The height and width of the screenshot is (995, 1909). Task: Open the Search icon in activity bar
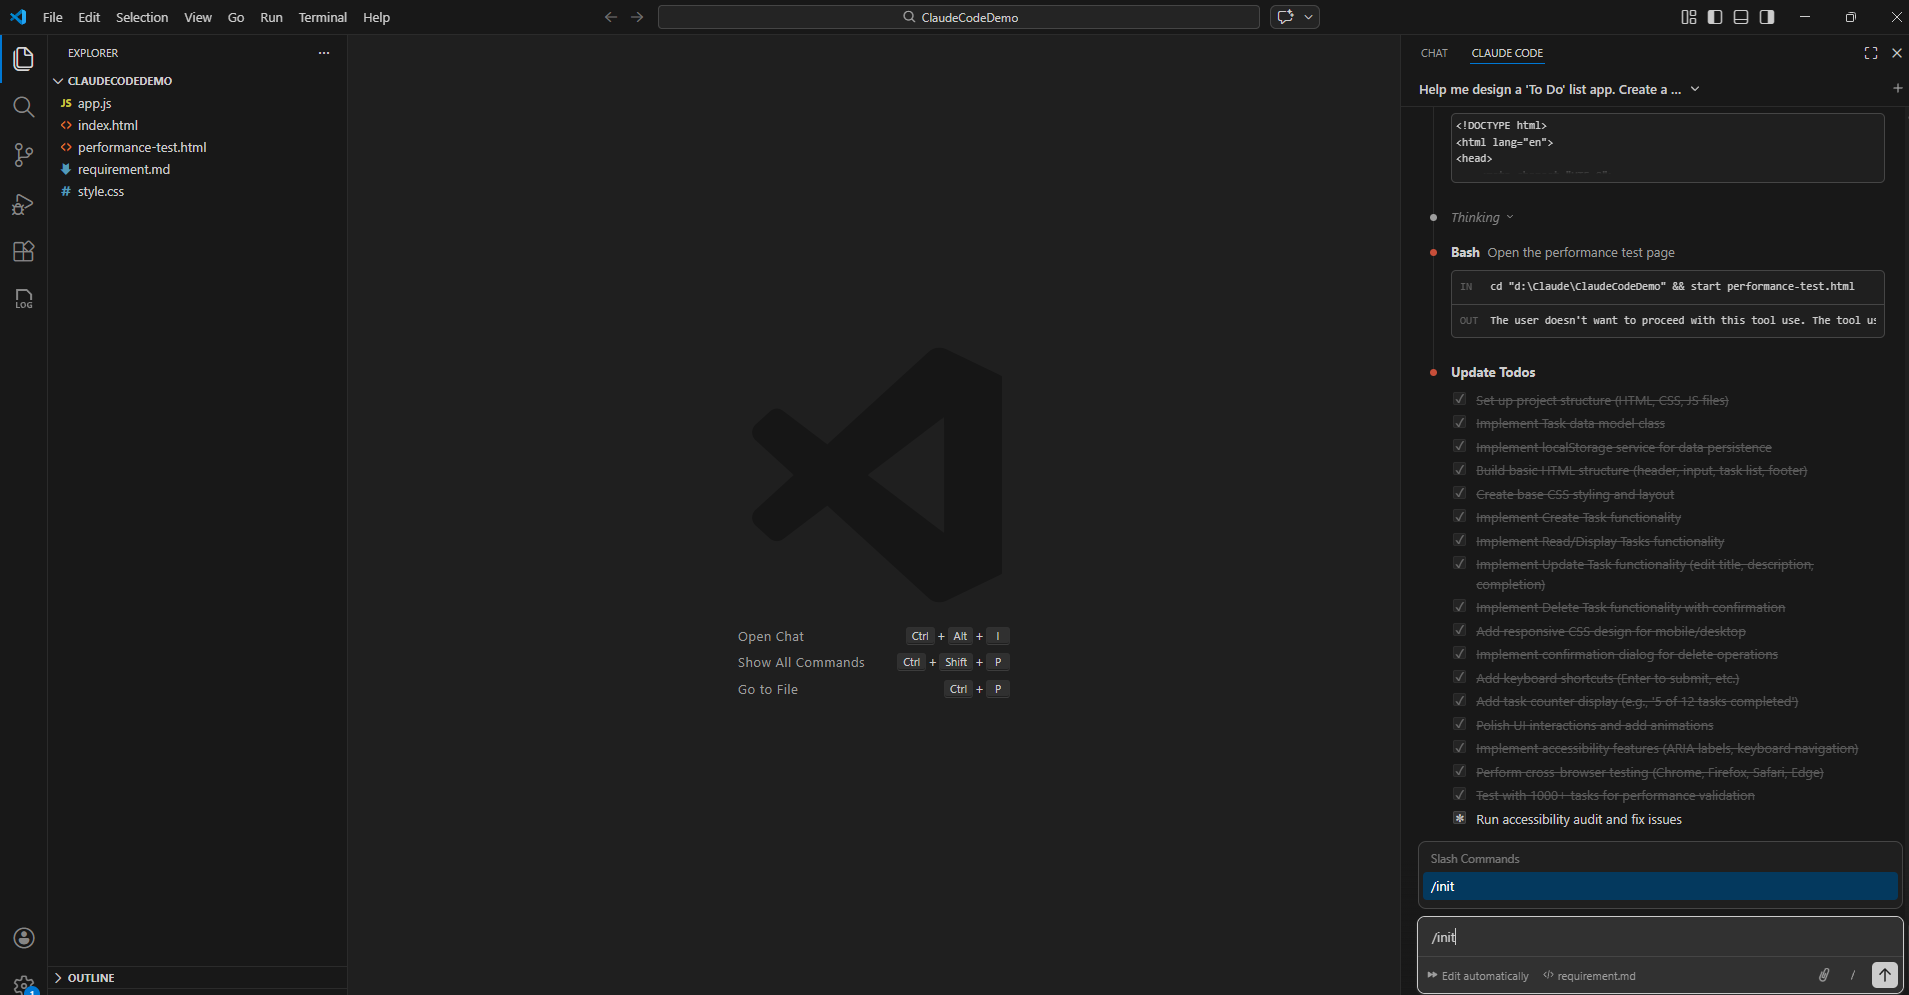23,106
